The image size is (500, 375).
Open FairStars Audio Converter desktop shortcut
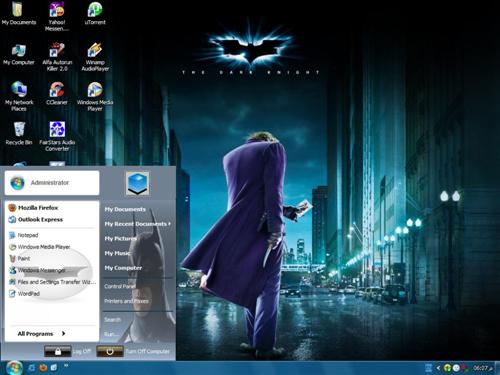(x=57, y=137)
